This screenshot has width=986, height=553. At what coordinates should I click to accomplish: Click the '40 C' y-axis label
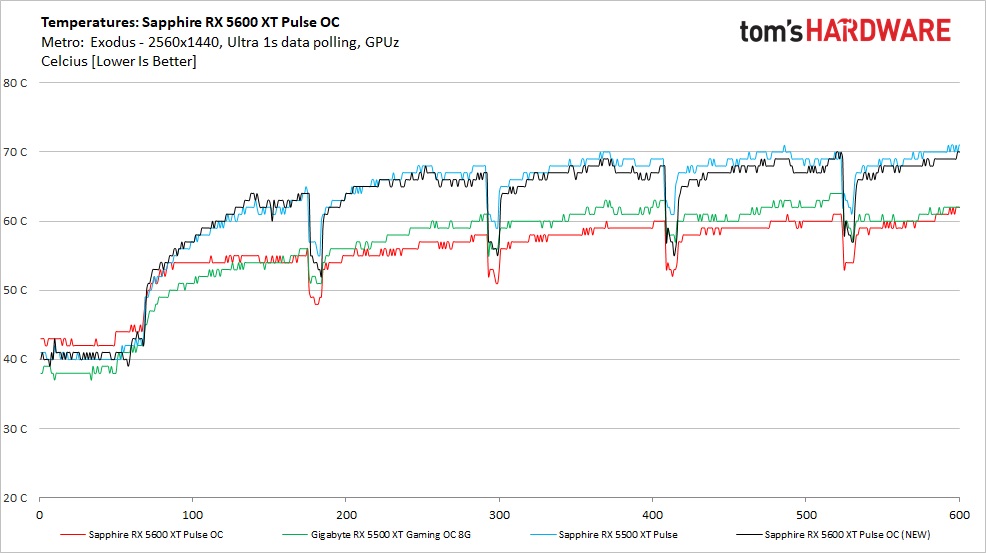15,360
